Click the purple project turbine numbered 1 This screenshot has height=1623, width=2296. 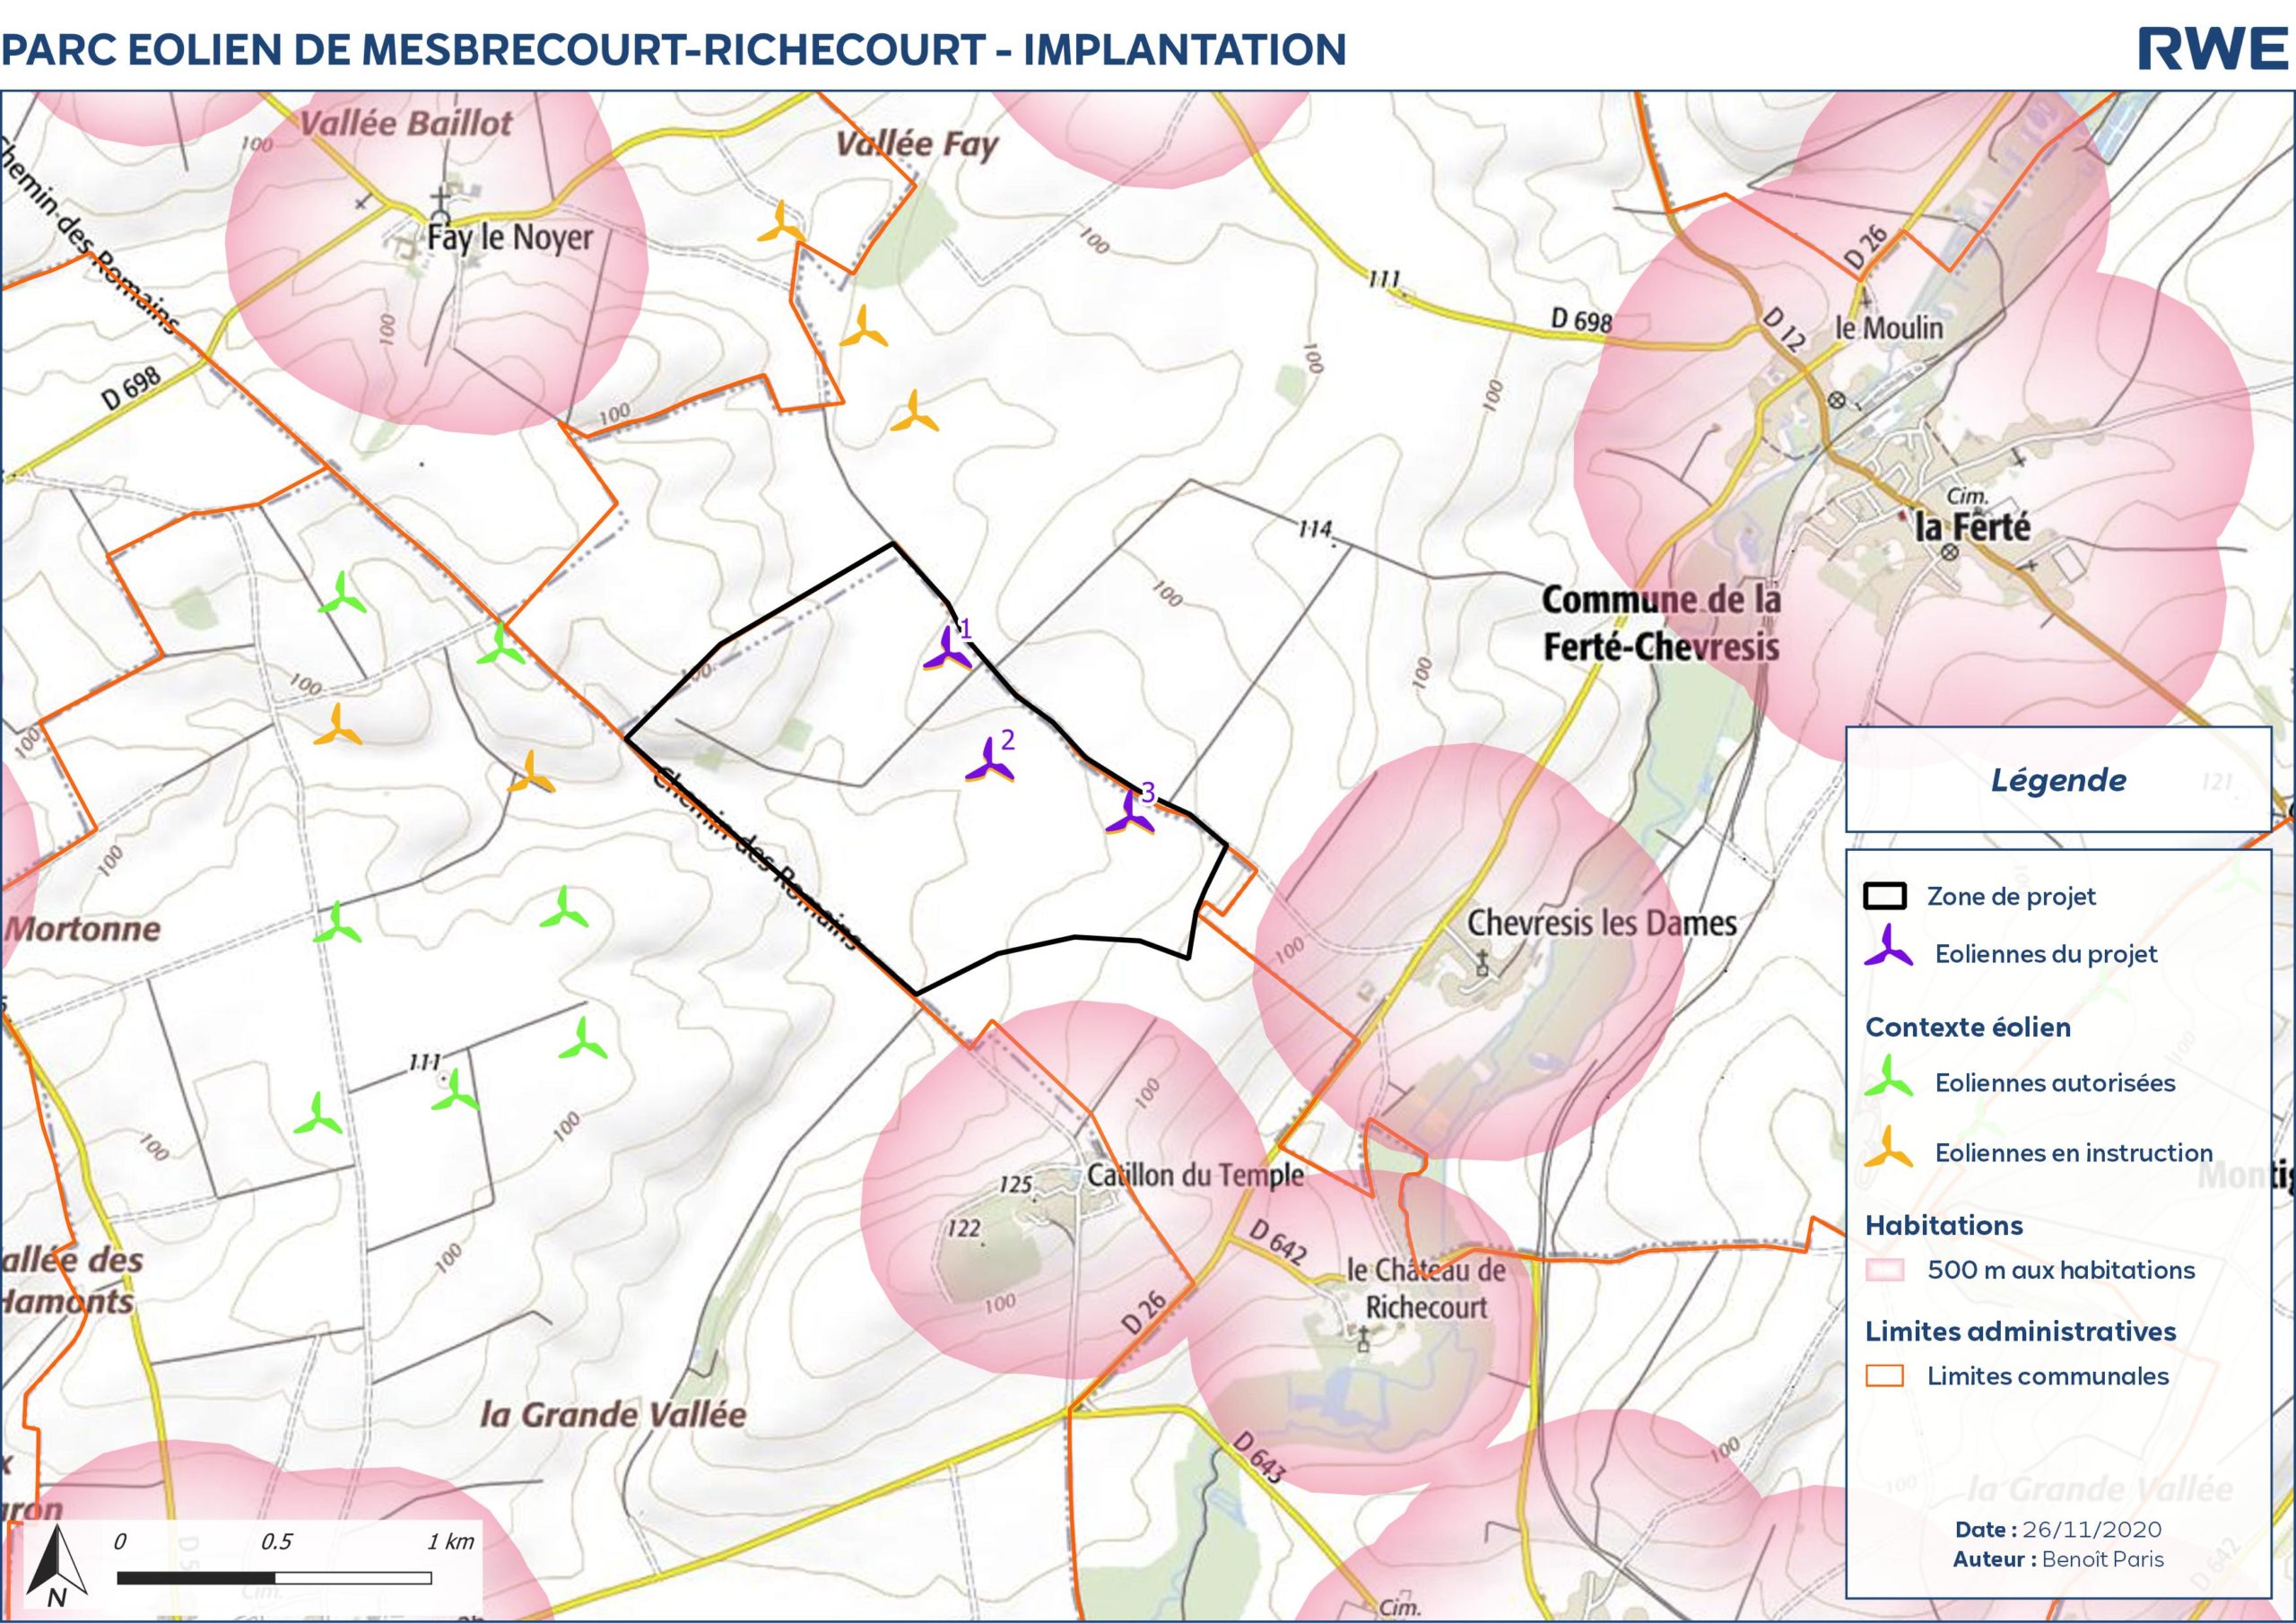point(947,650)
